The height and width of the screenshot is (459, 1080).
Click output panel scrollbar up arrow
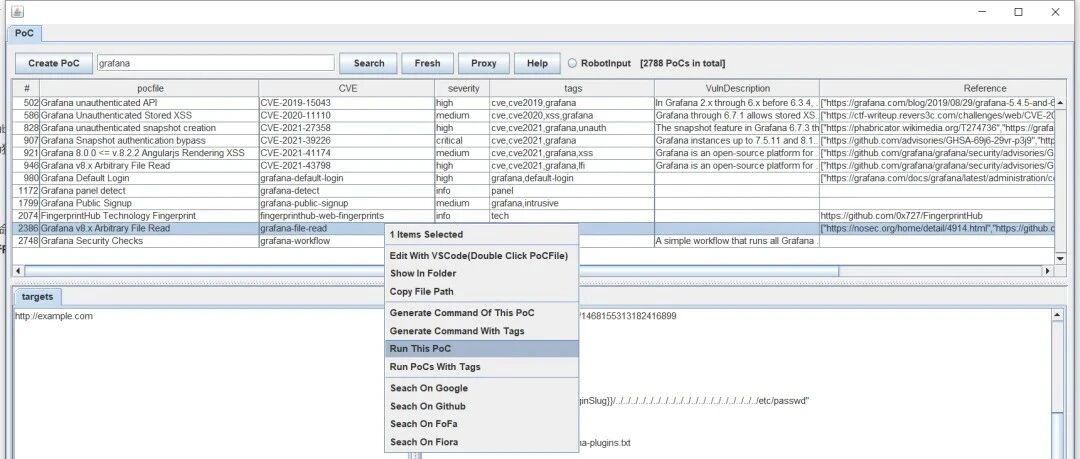1057,314
